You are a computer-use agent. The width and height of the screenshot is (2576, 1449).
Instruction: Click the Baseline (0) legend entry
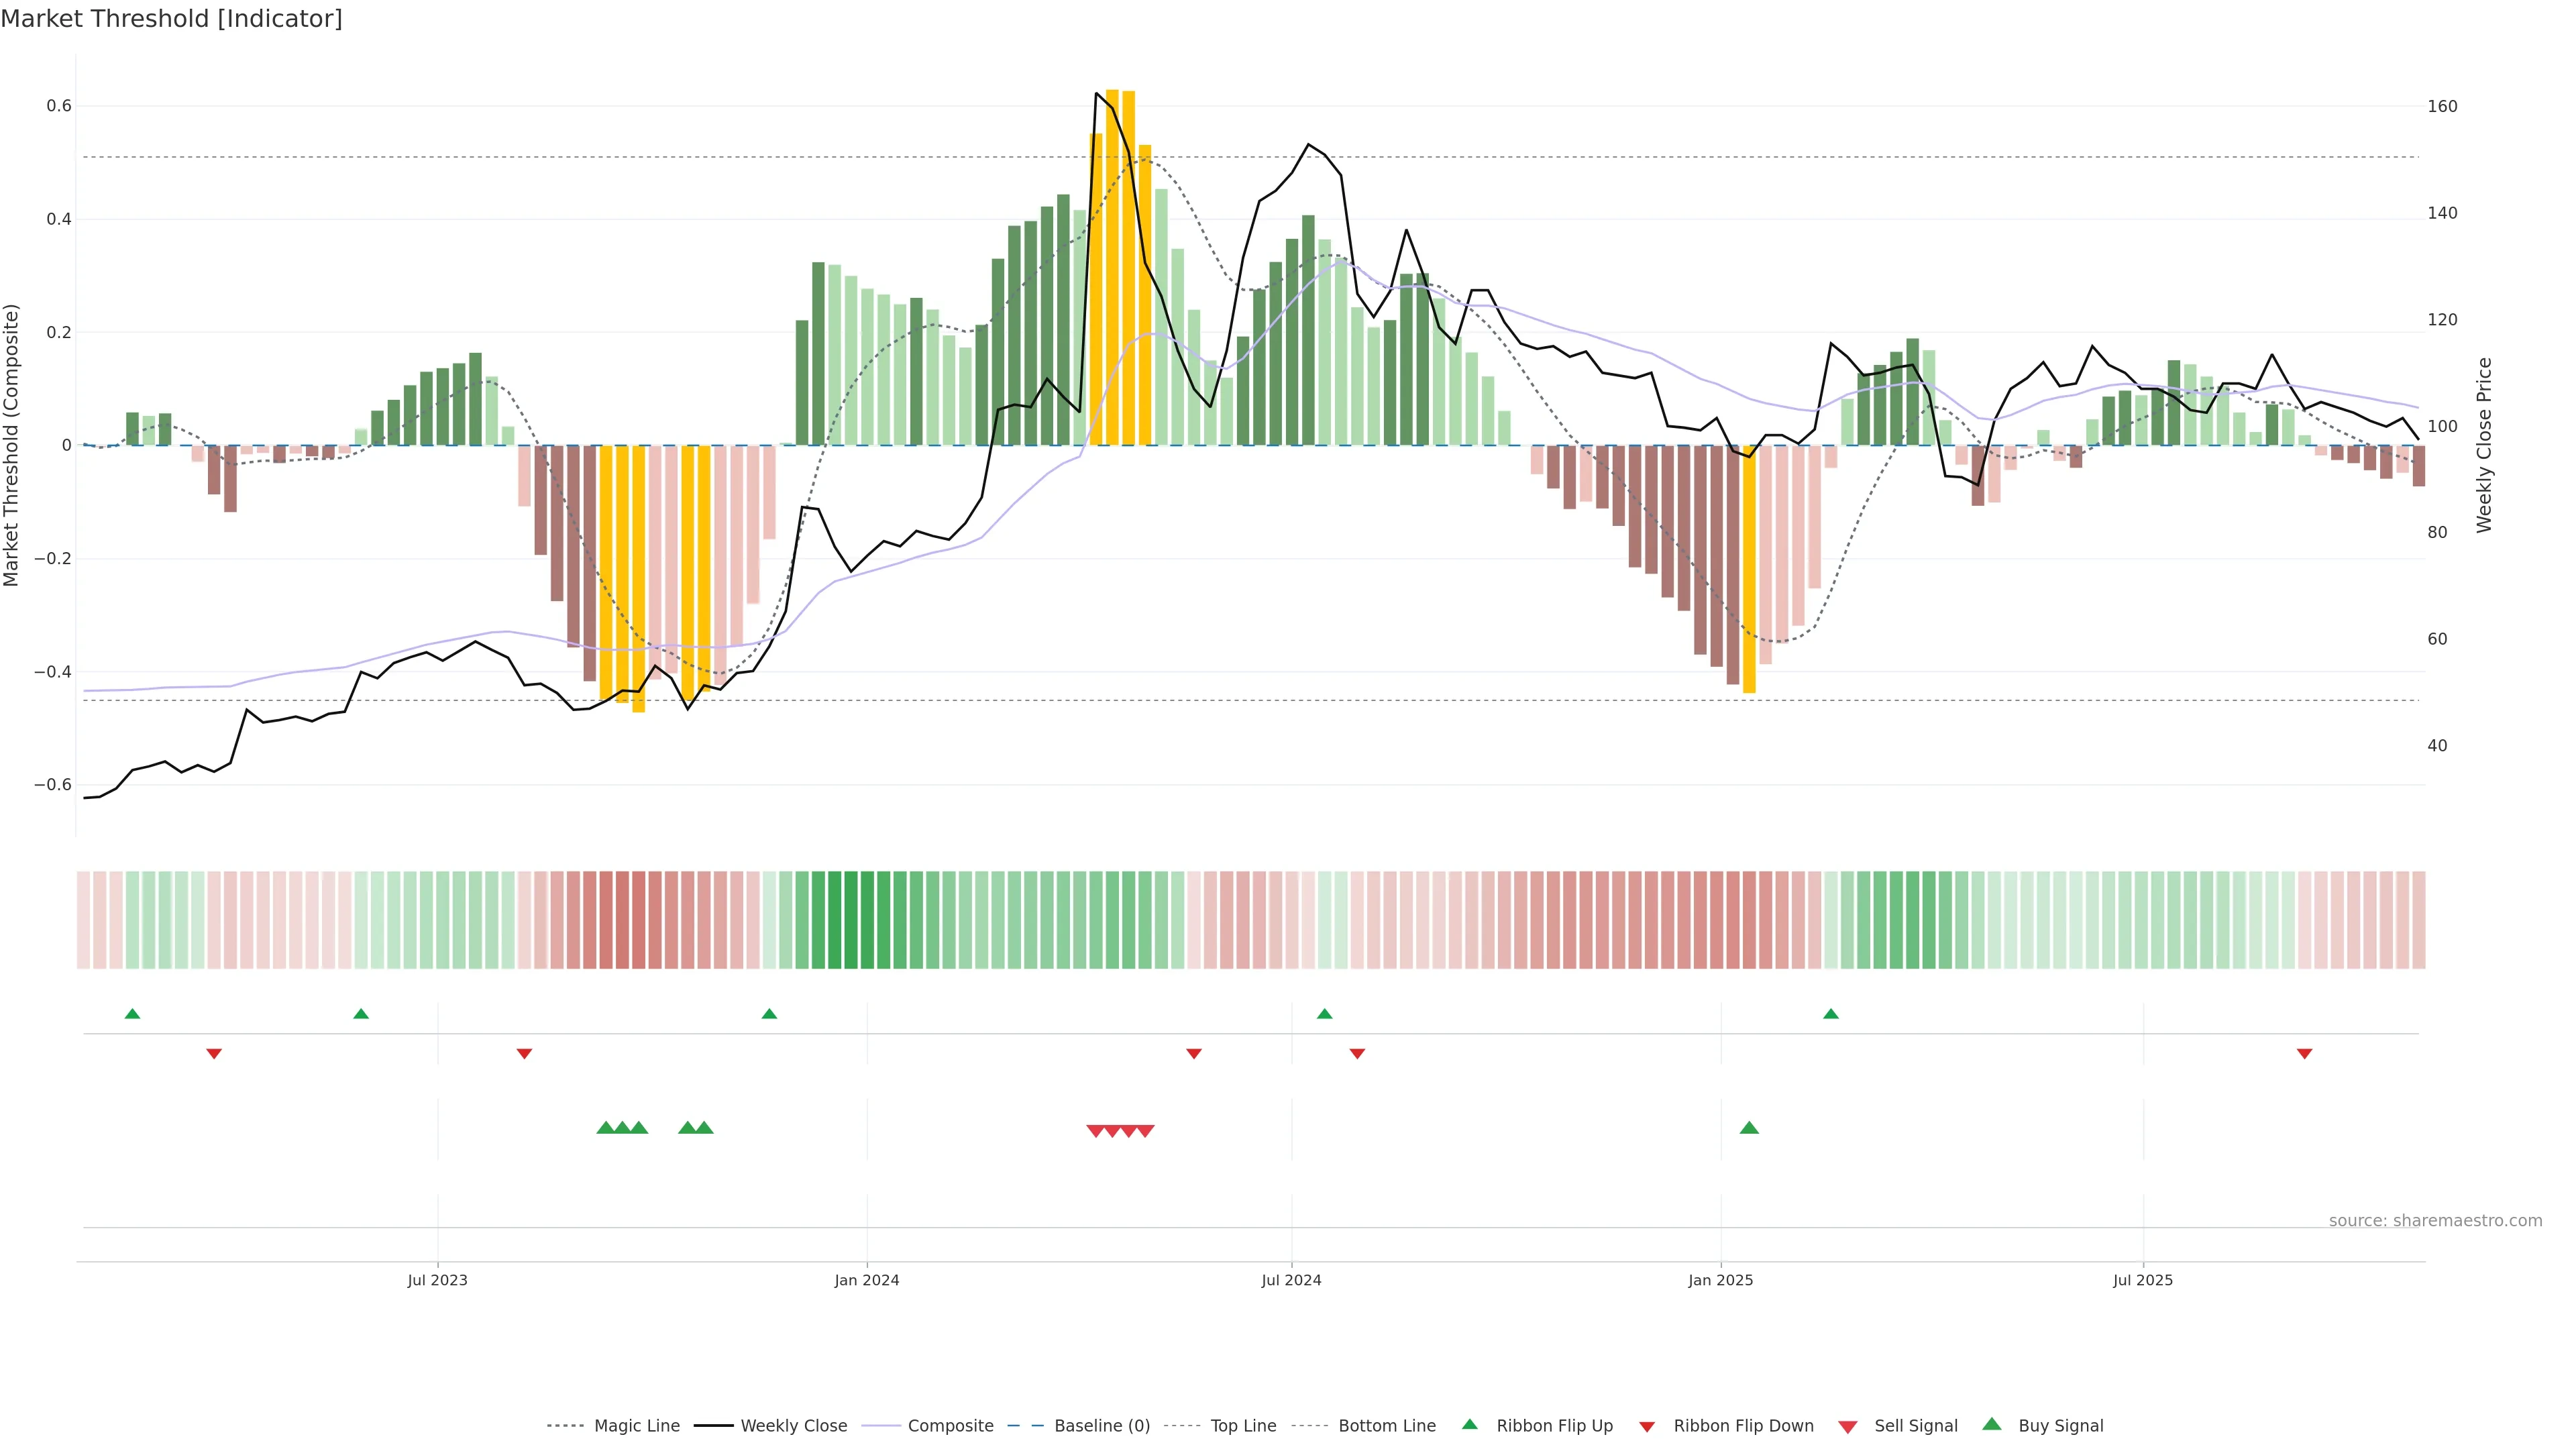coord(1102,1426)
